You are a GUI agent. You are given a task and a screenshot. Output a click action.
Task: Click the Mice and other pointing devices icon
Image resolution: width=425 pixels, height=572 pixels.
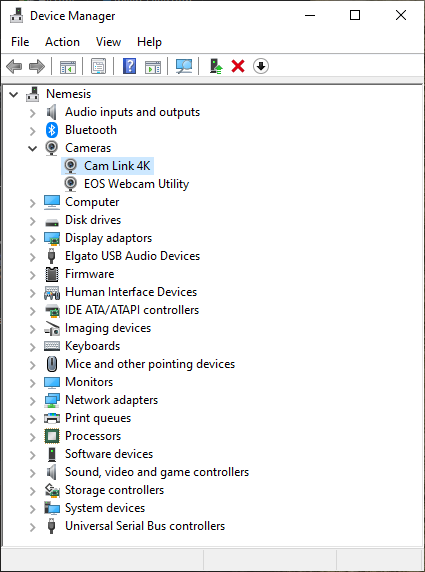pyautogui.click(x=52, y=364)
